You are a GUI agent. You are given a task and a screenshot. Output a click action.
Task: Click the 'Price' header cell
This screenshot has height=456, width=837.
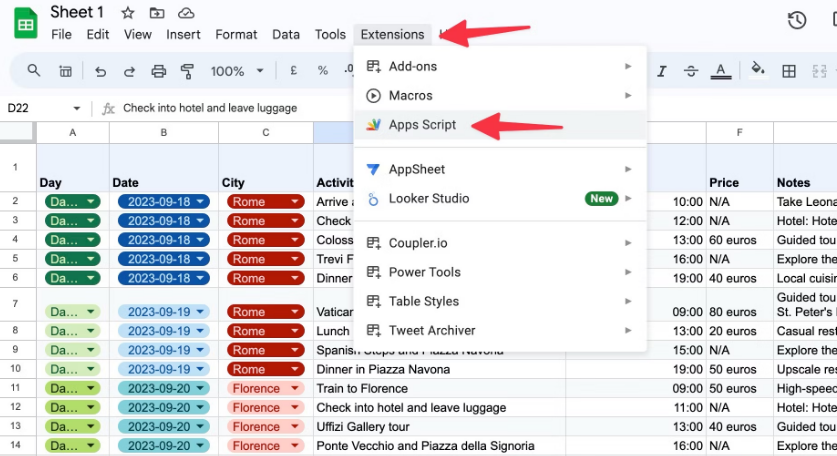coord(739,168)
